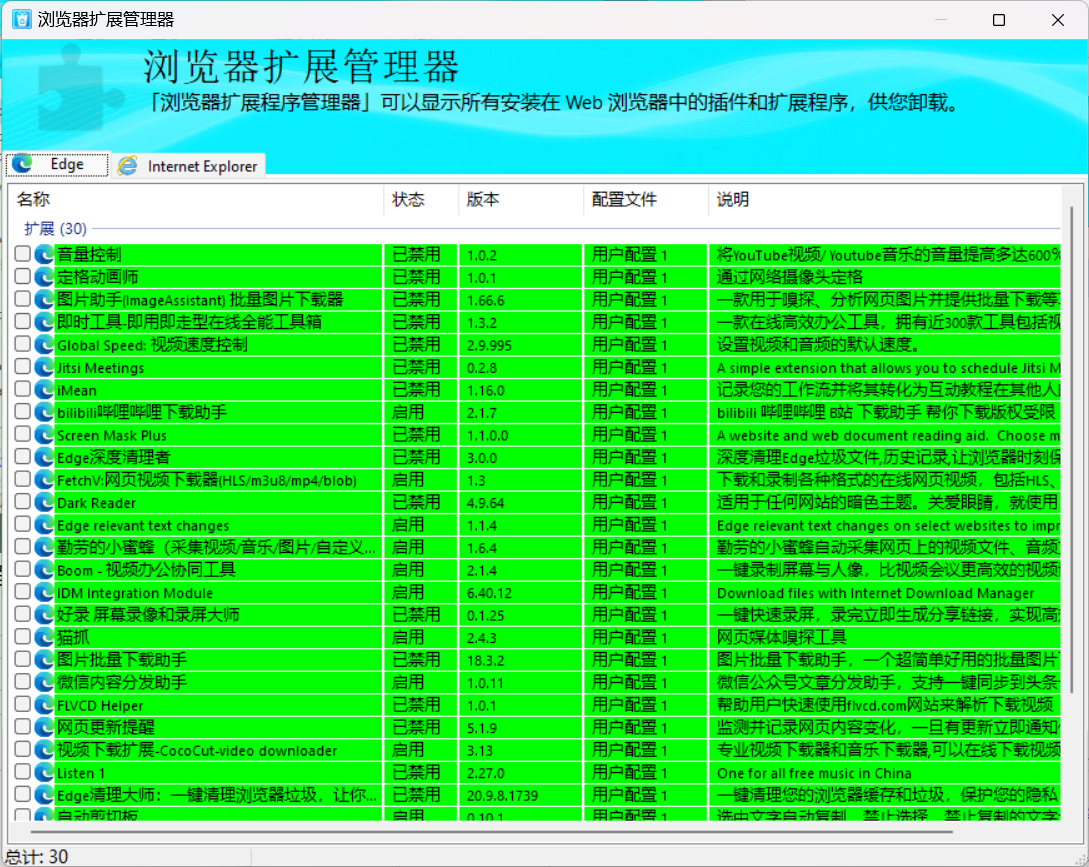Select the checkbox for Screen Mask Plus
Image resolution: width=1089 pixels, height=867 pixels.
pyautogui.click(x=22, y=434)
